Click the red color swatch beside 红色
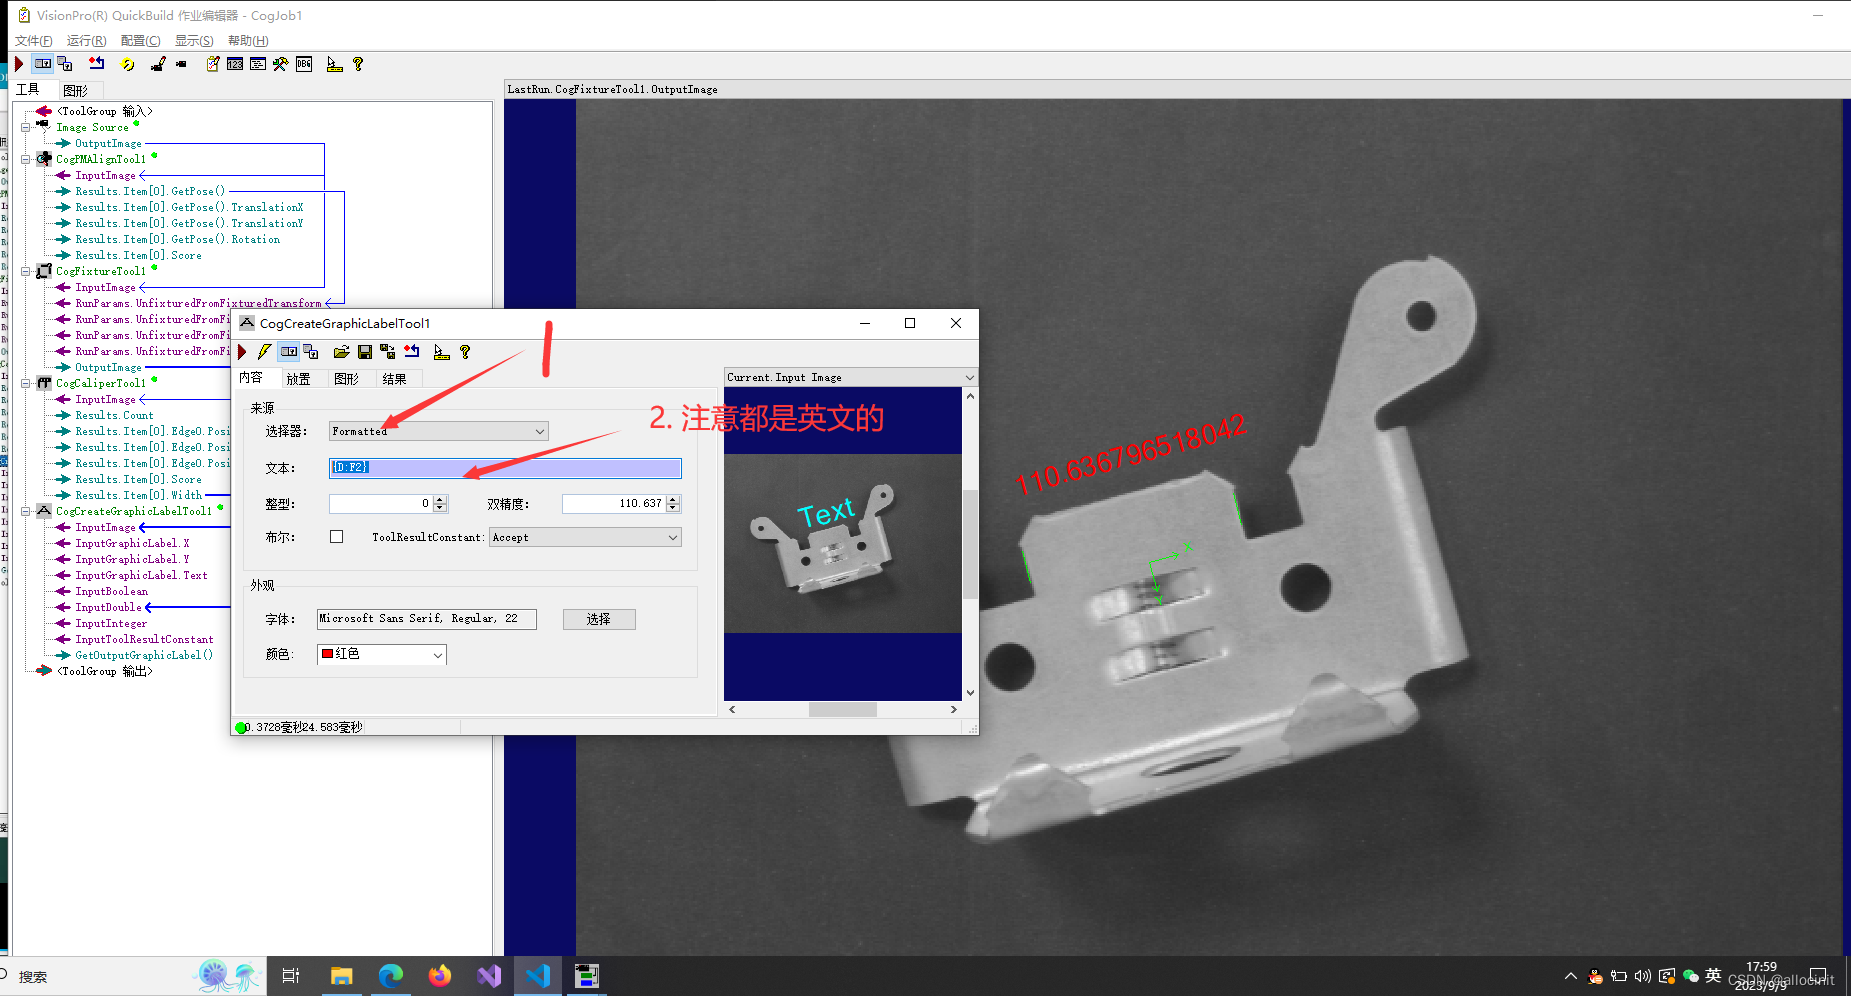The height and width of the screenshot is (996, 1851). coord(327,654)
